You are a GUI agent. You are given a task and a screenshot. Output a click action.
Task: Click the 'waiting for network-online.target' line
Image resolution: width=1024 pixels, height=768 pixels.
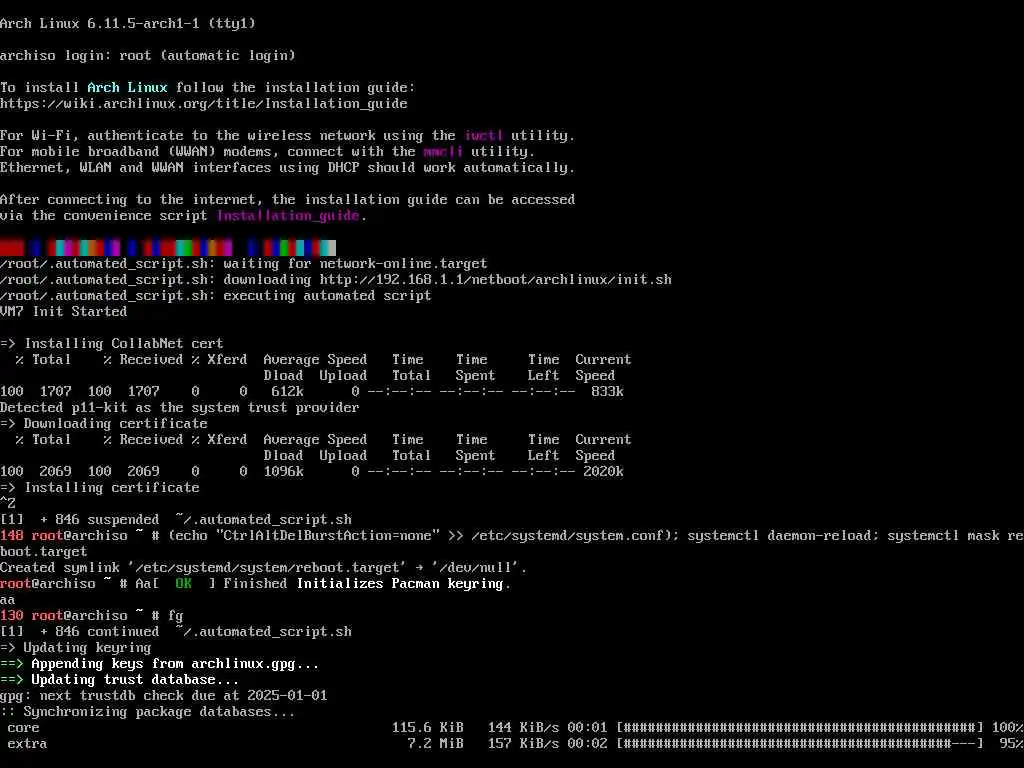[244, 264]
